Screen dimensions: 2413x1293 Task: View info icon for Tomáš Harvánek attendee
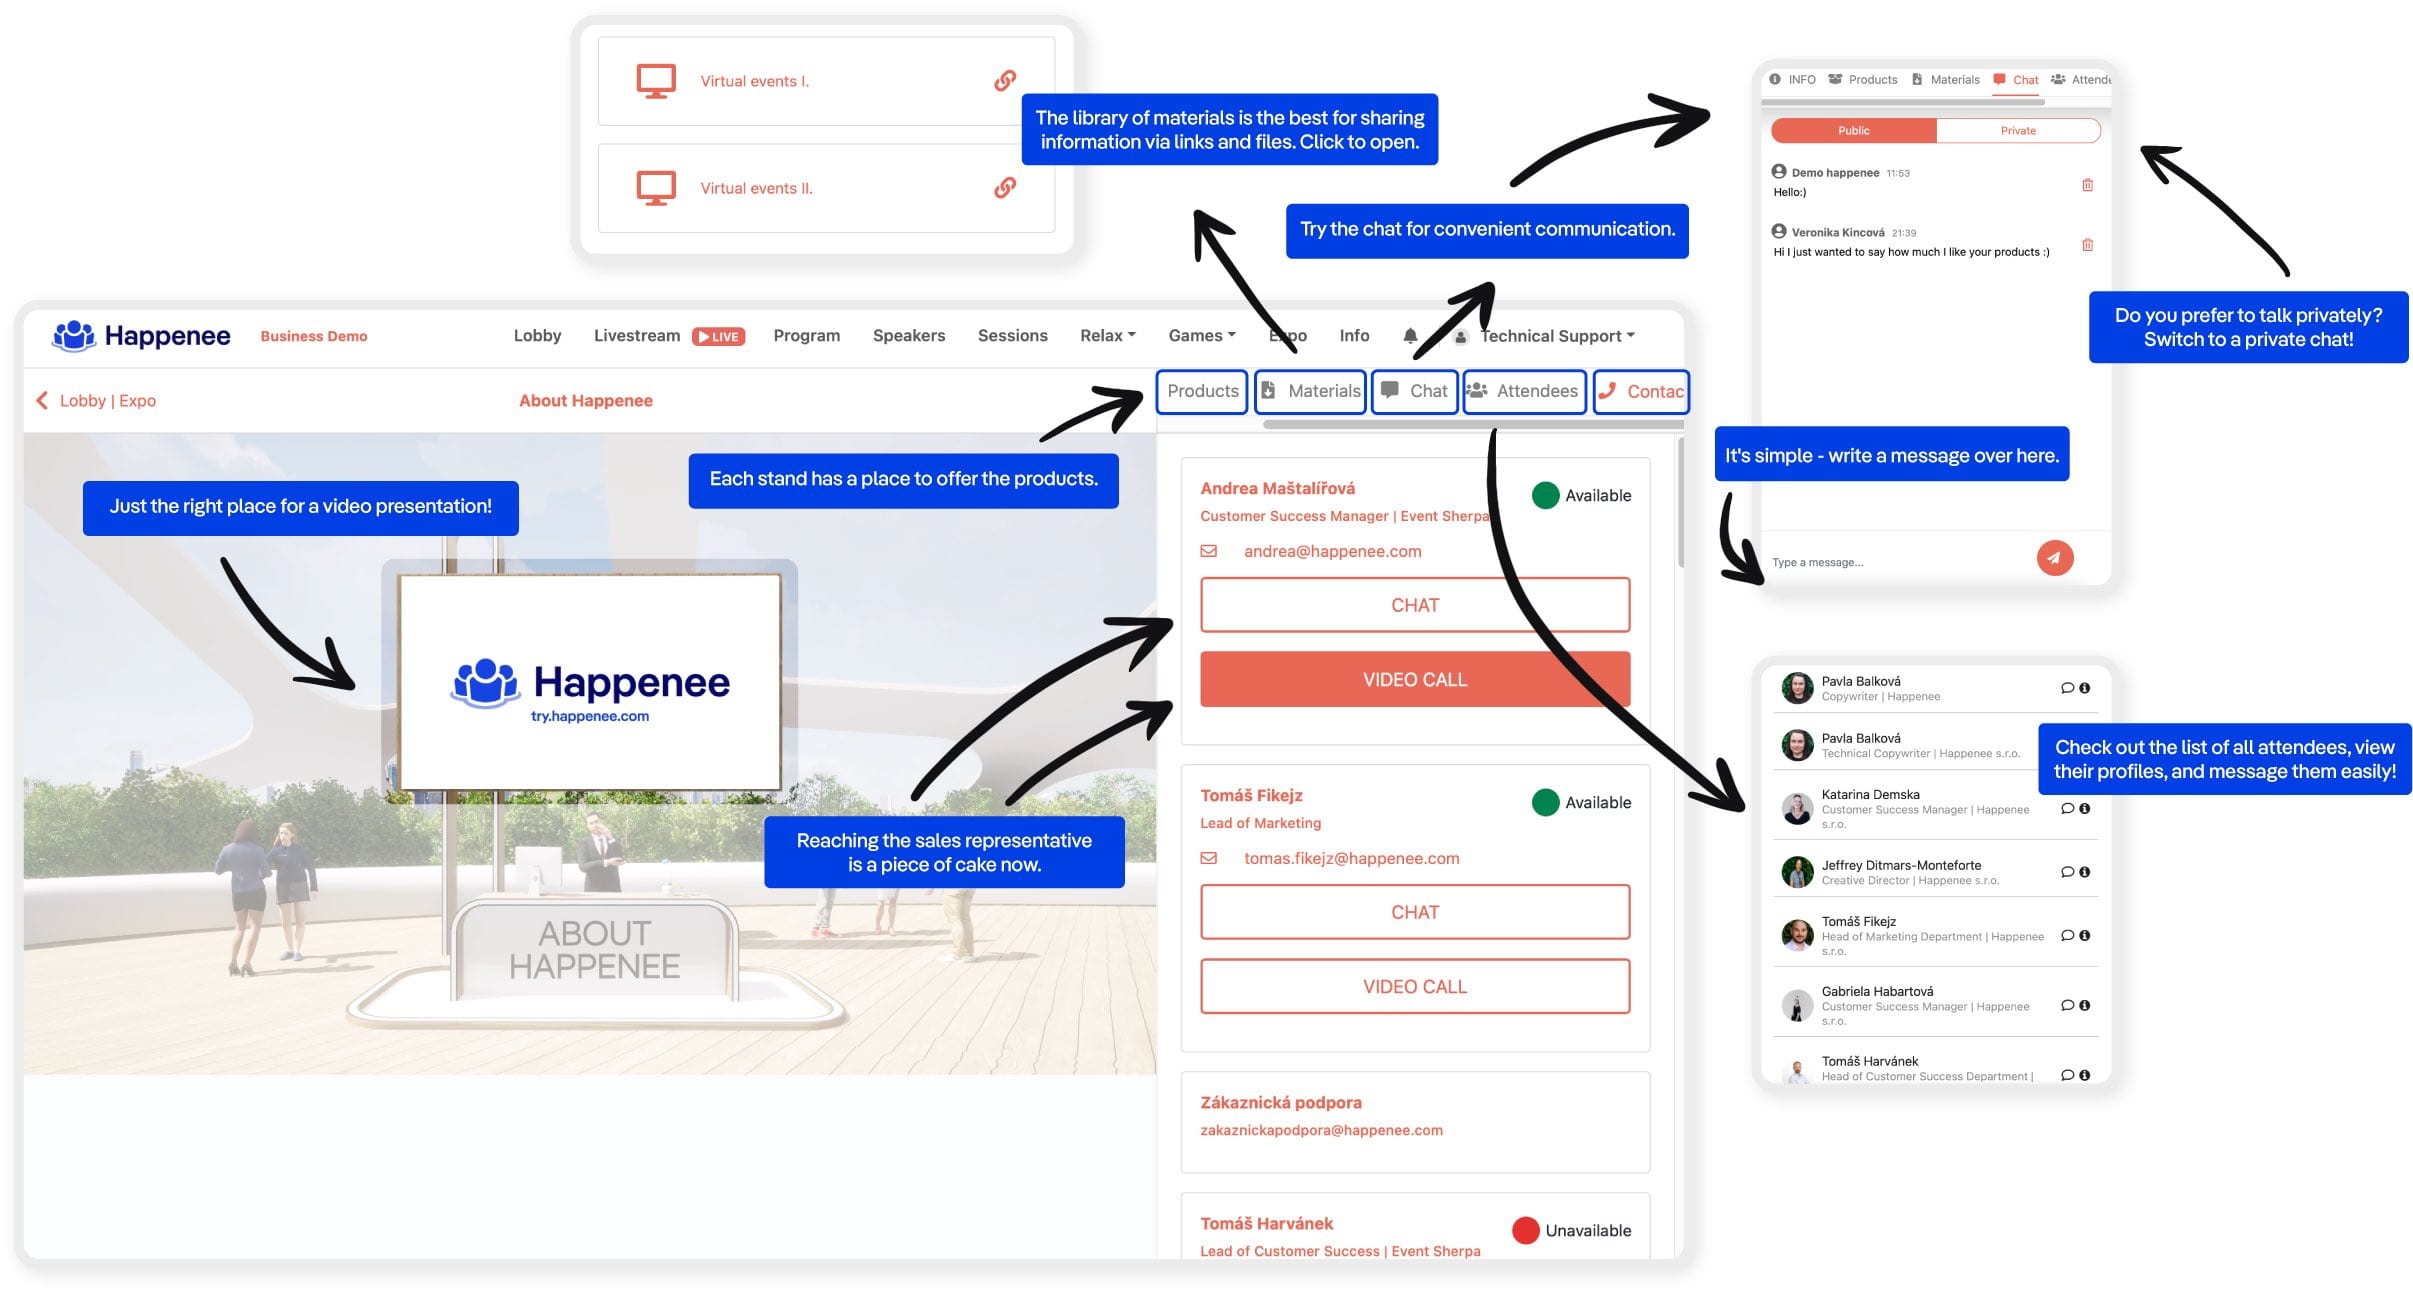[2084, 1075]
